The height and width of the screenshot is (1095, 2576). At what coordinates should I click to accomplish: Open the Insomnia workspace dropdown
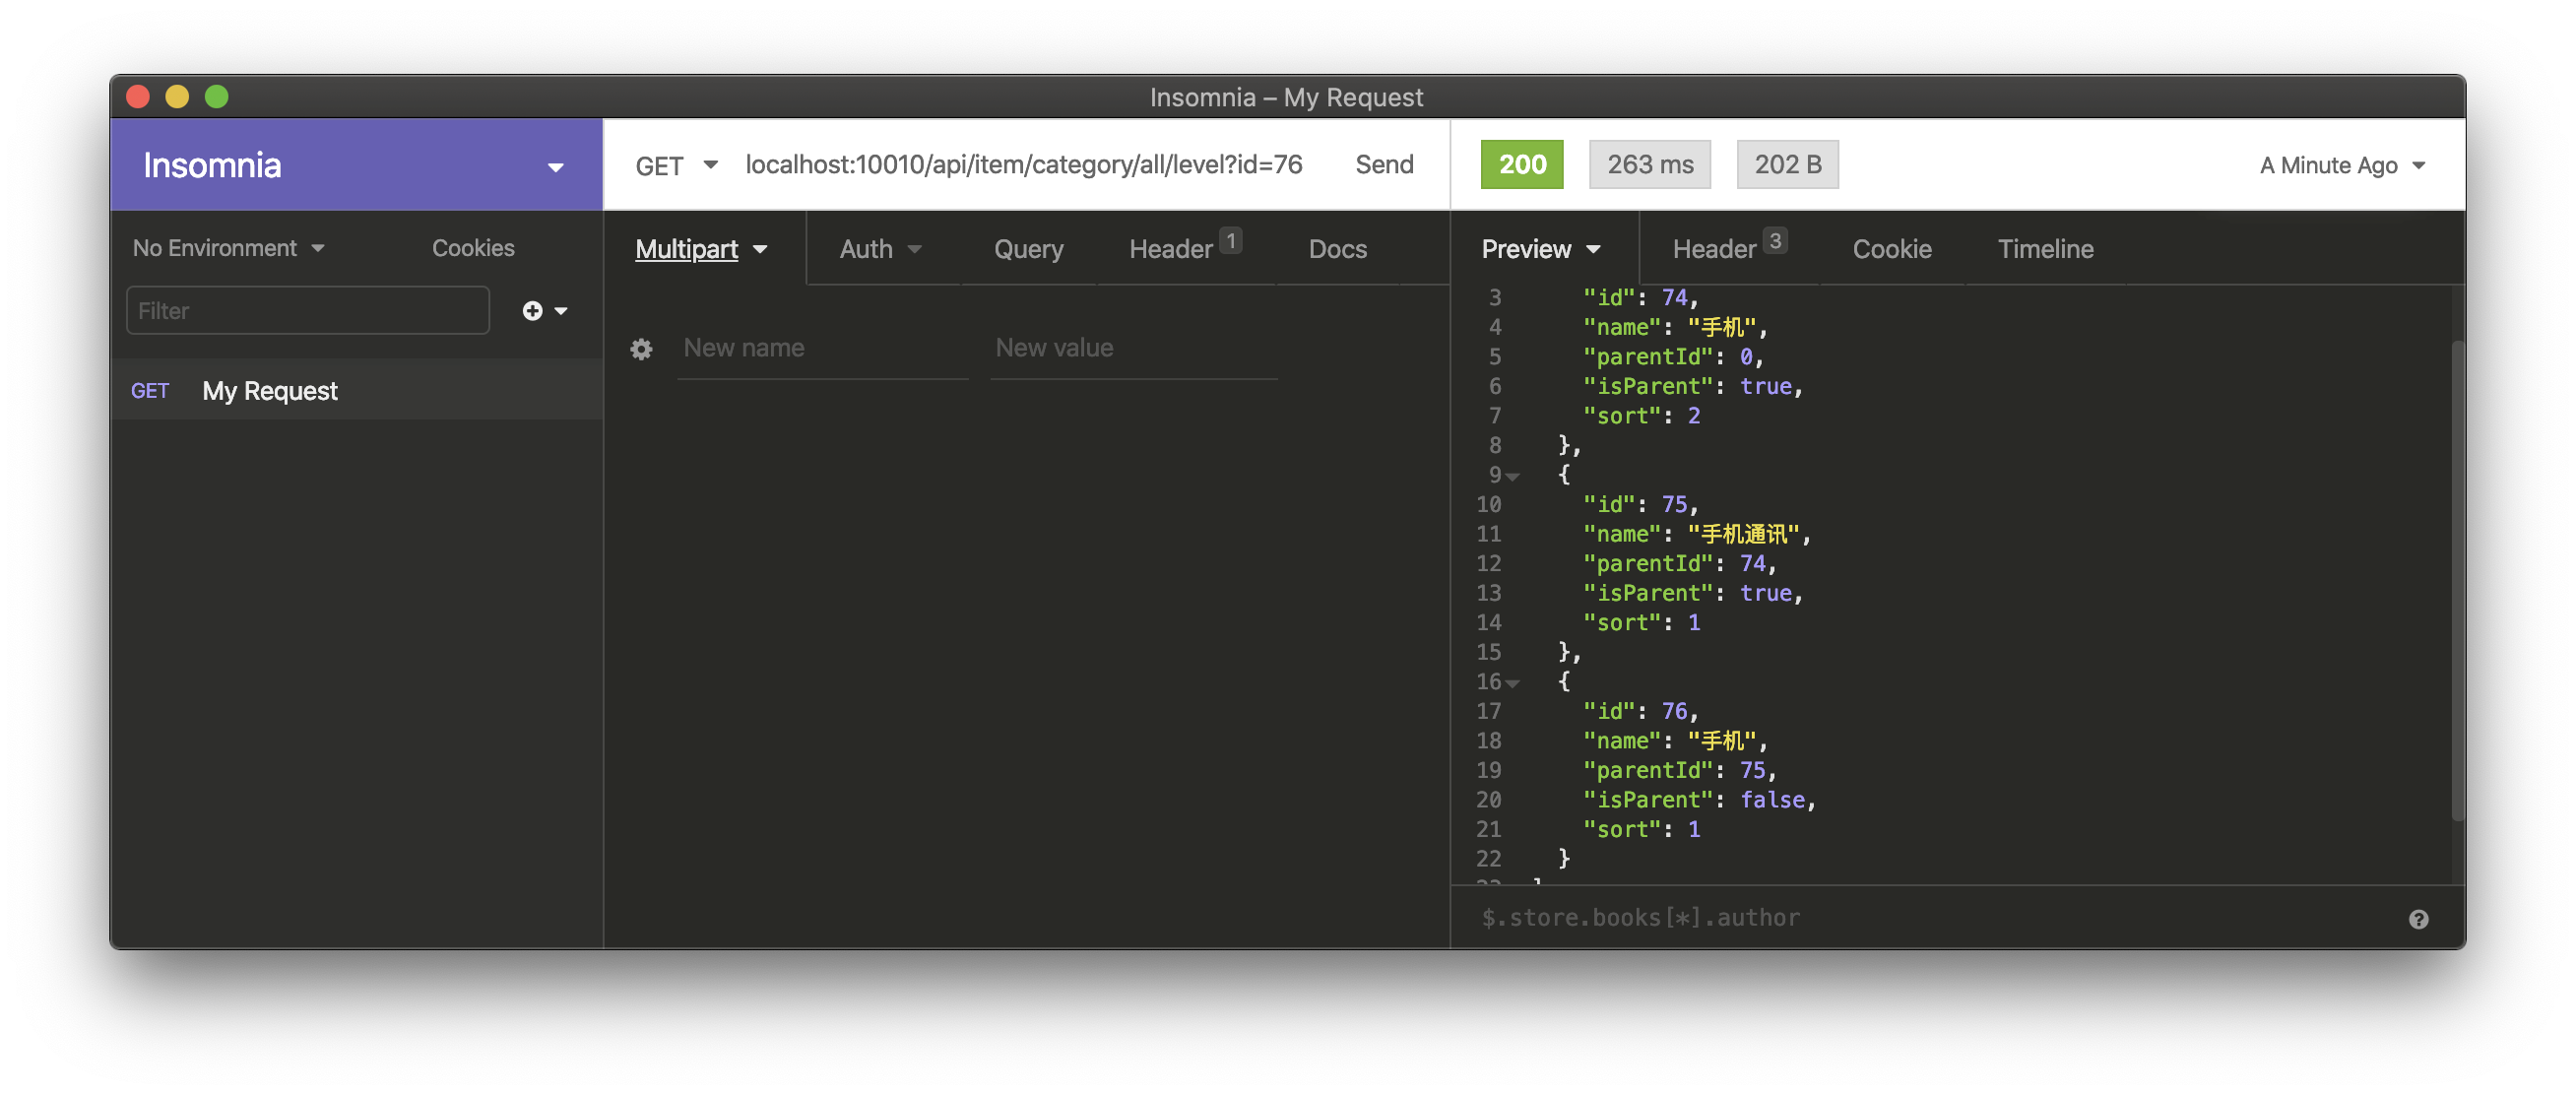(x=555, y=167)
